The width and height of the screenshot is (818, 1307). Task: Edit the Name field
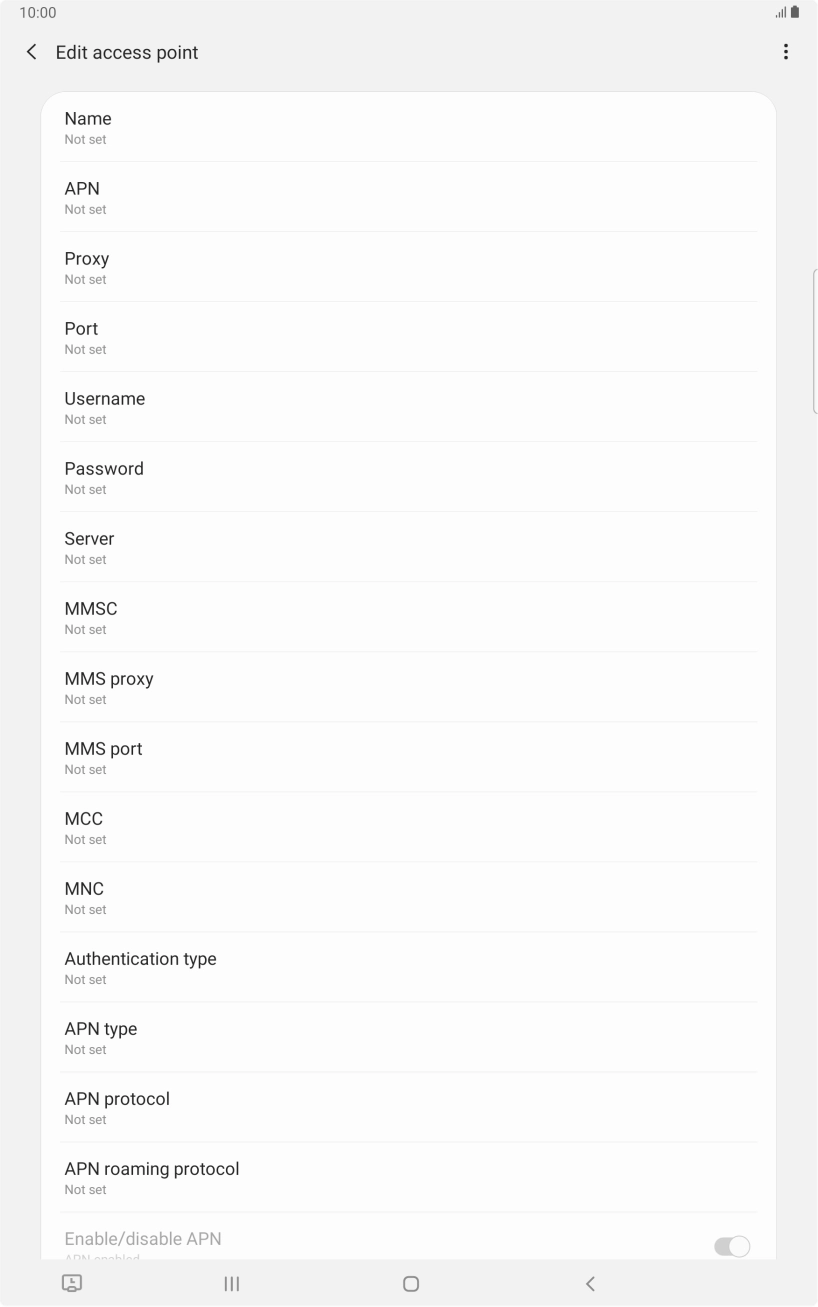tap(408, 127)
